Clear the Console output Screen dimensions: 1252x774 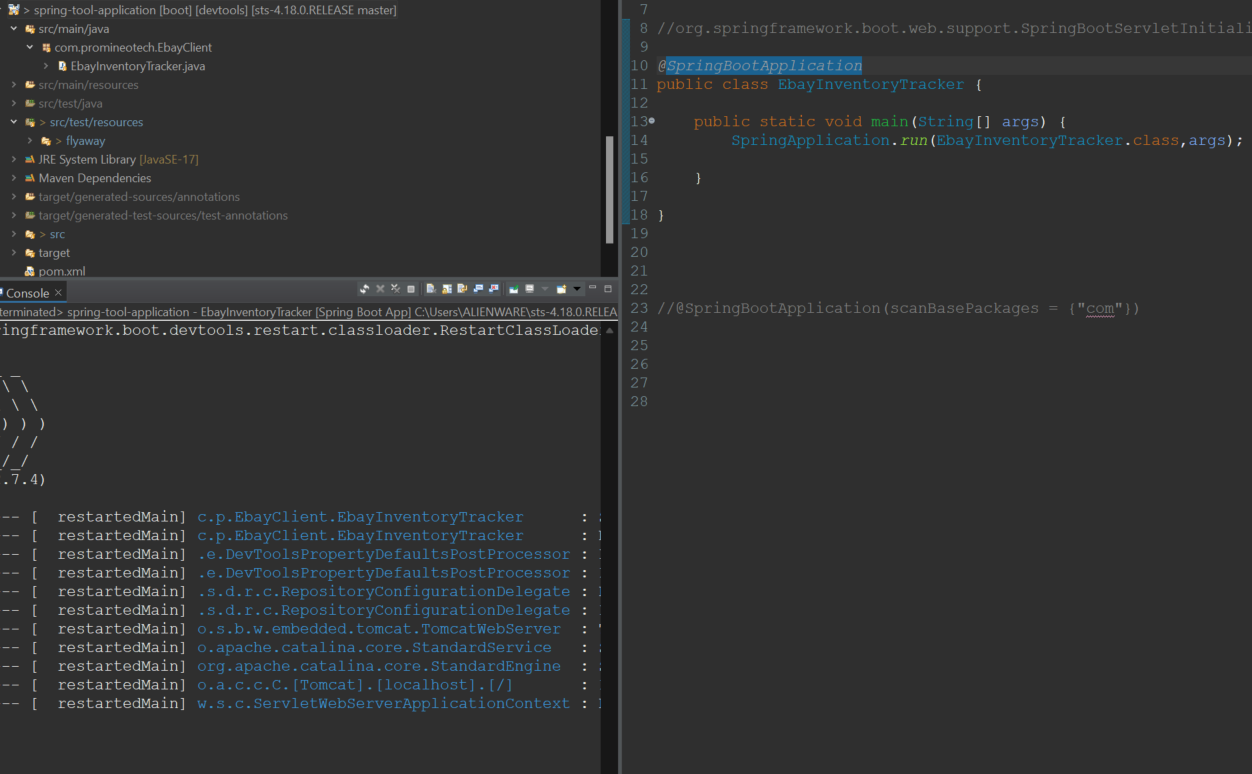coord(432,288)
